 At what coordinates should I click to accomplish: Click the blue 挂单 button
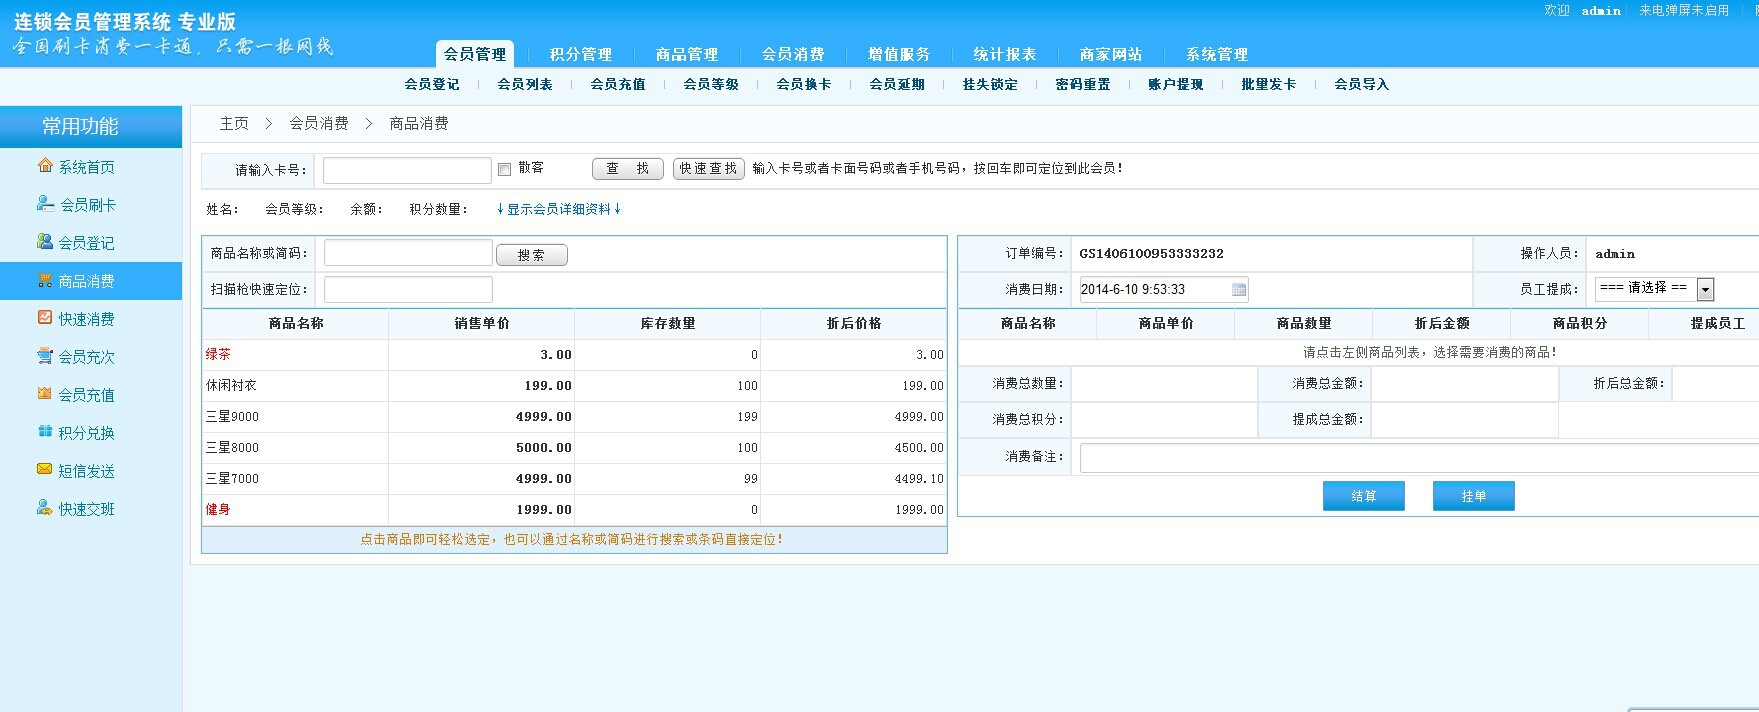(1474, 496)
